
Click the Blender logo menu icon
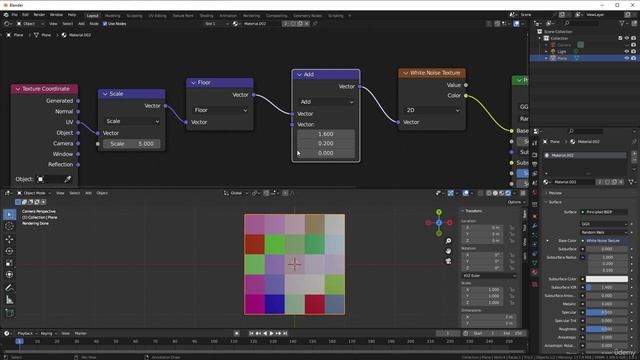(6, 15)
